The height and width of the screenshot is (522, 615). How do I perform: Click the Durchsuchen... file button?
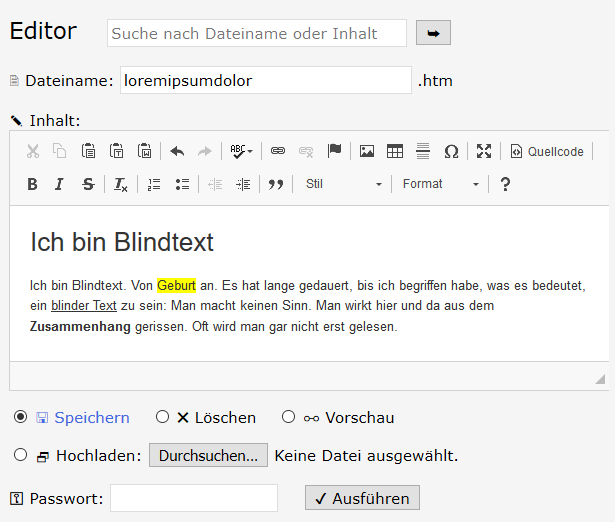(208, 455)
